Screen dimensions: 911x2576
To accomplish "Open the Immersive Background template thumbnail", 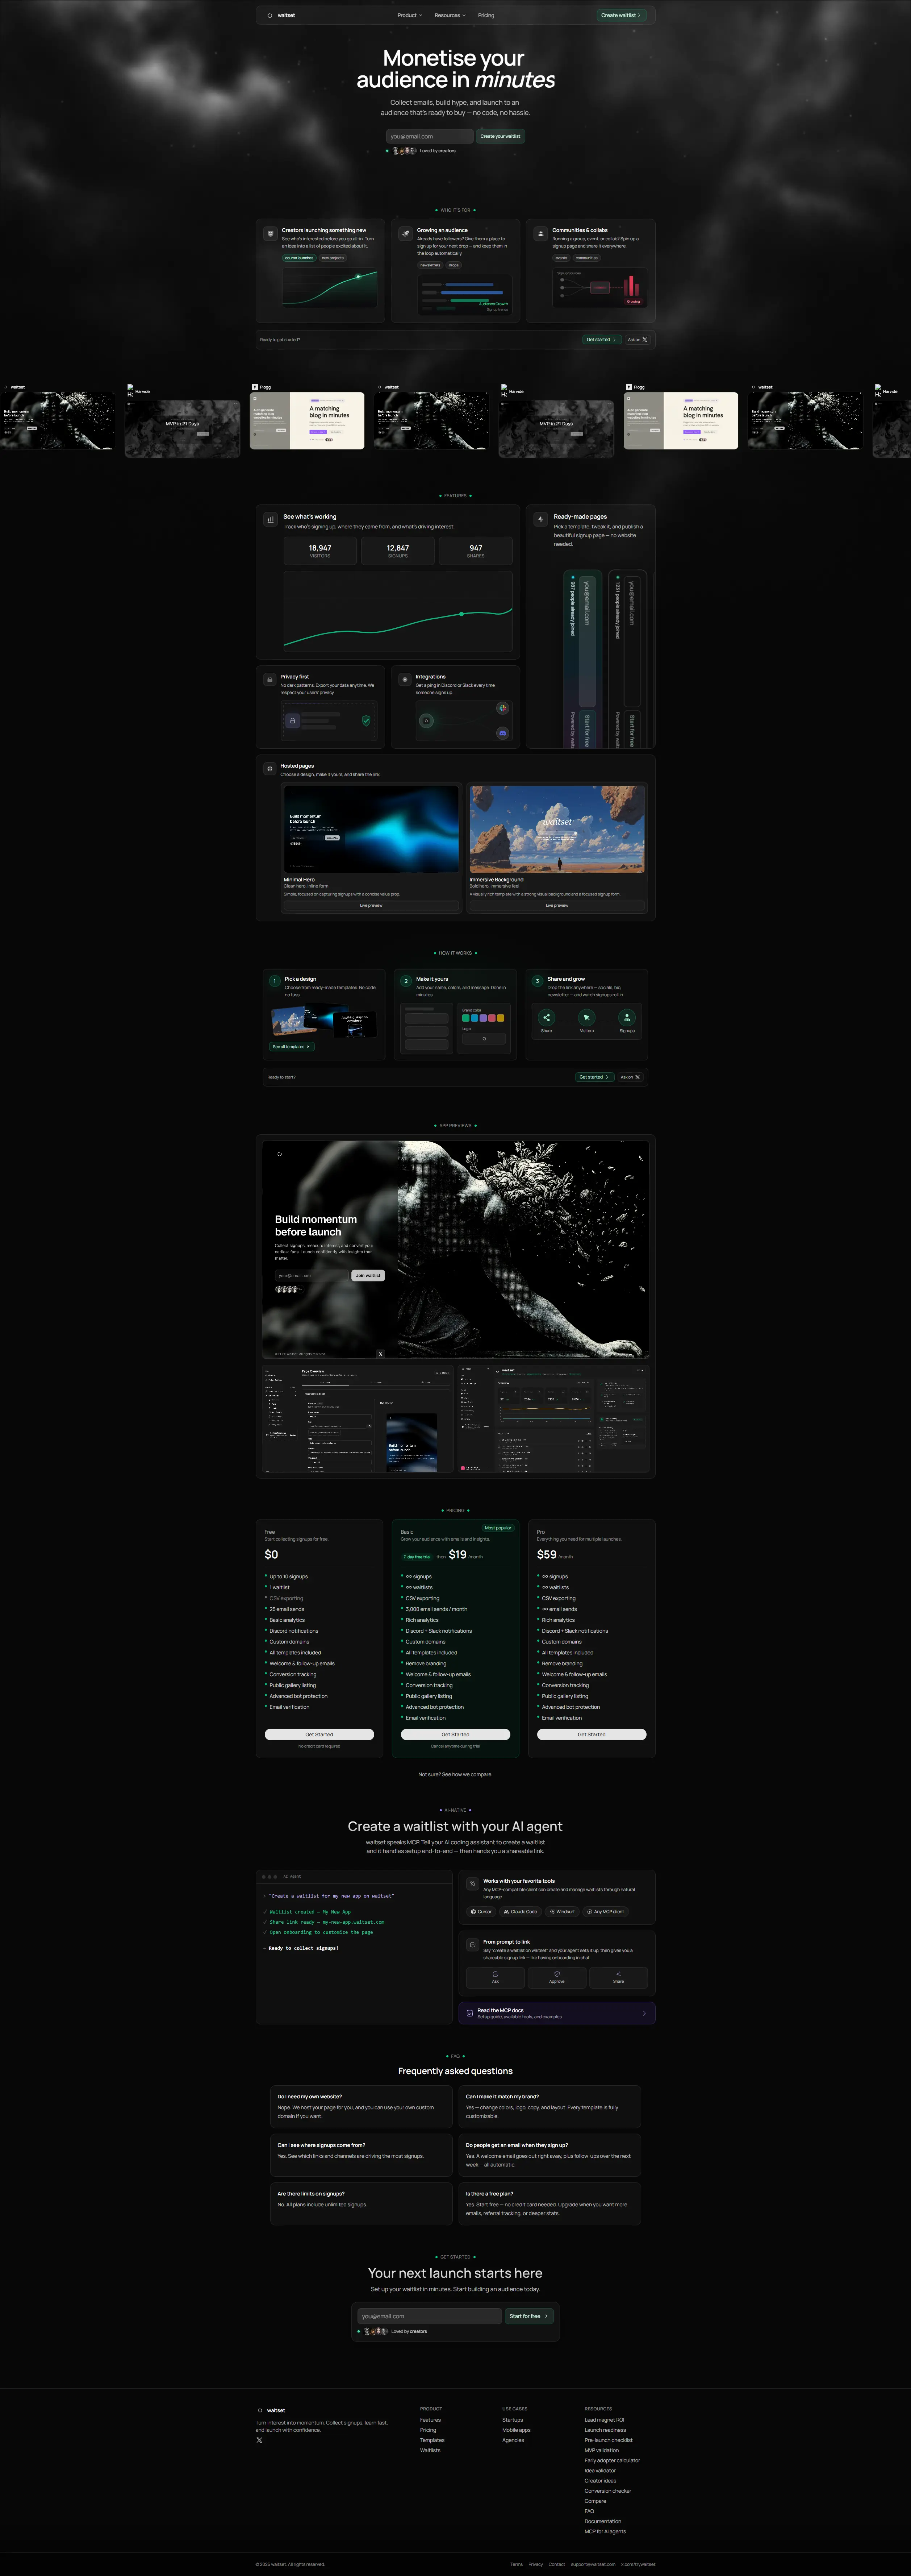I will pyautogui.click(x=557, y=829).
